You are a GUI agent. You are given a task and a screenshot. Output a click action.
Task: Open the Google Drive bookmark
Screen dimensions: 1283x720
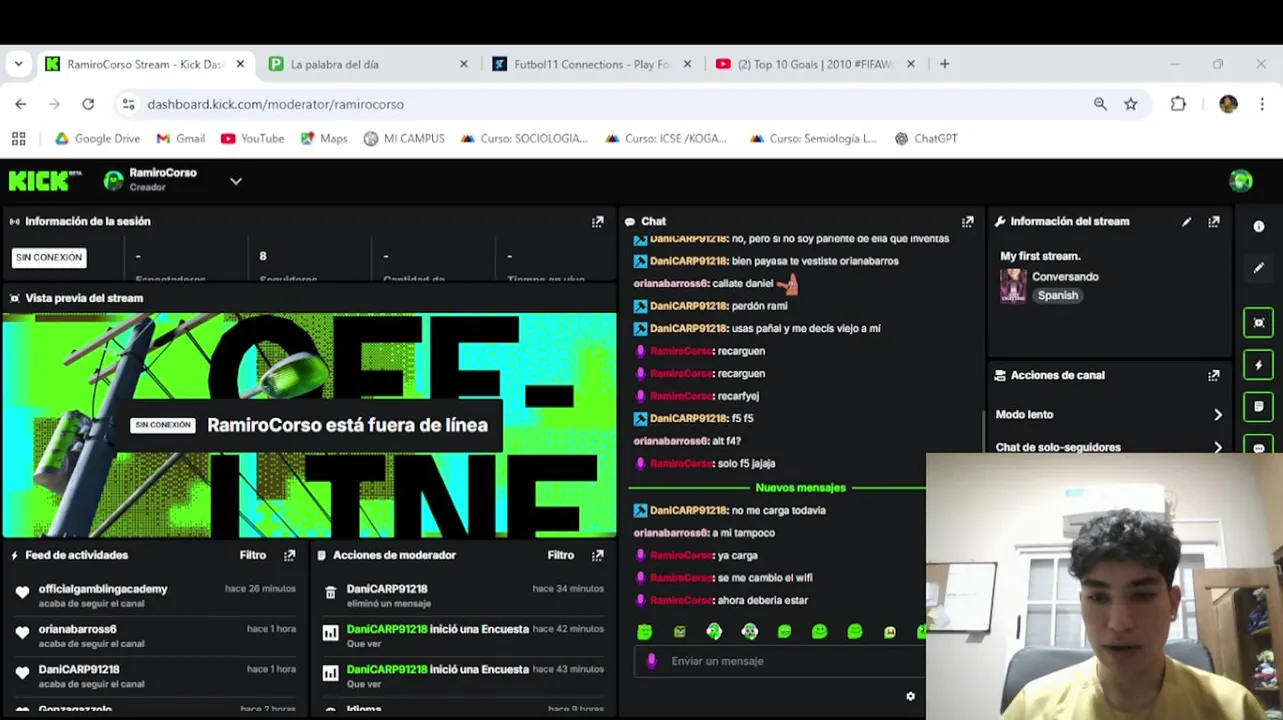click(97, 139)
